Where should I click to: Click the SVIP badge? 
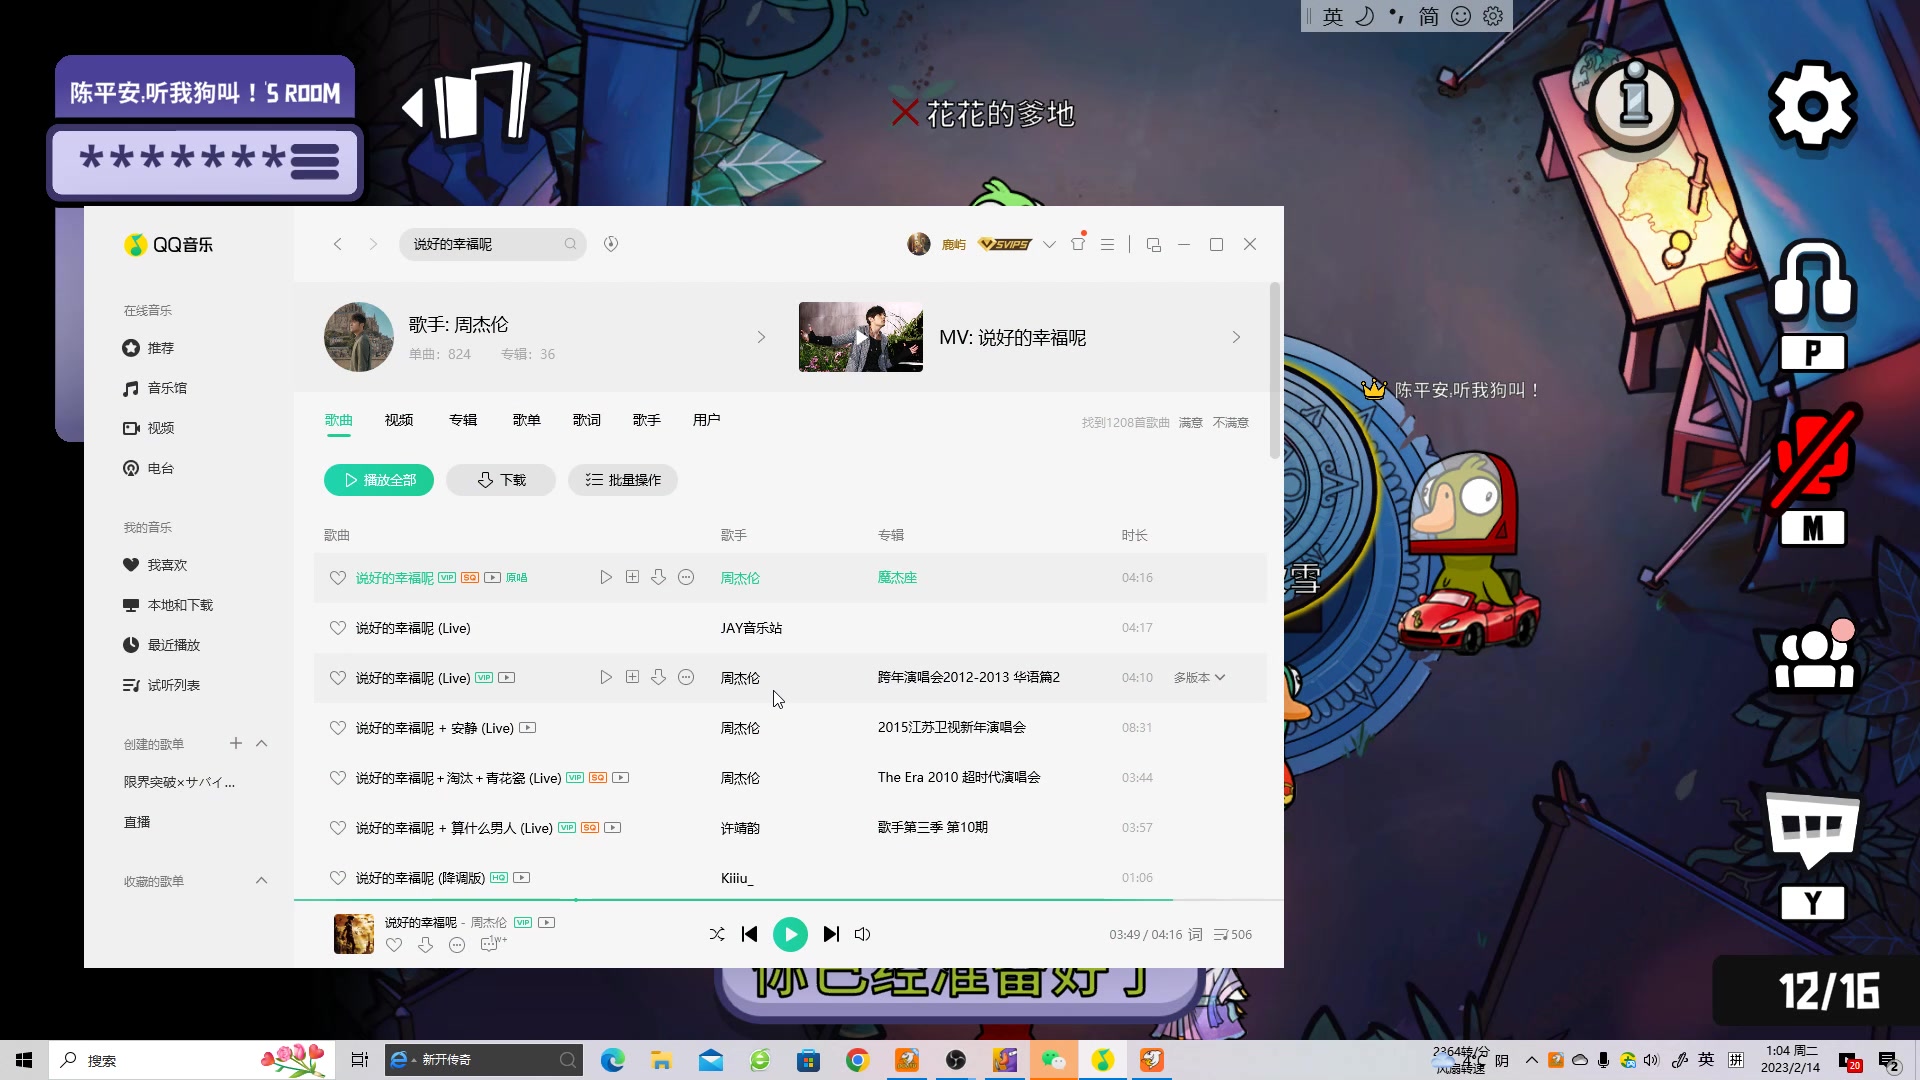tap(1005, 244)
